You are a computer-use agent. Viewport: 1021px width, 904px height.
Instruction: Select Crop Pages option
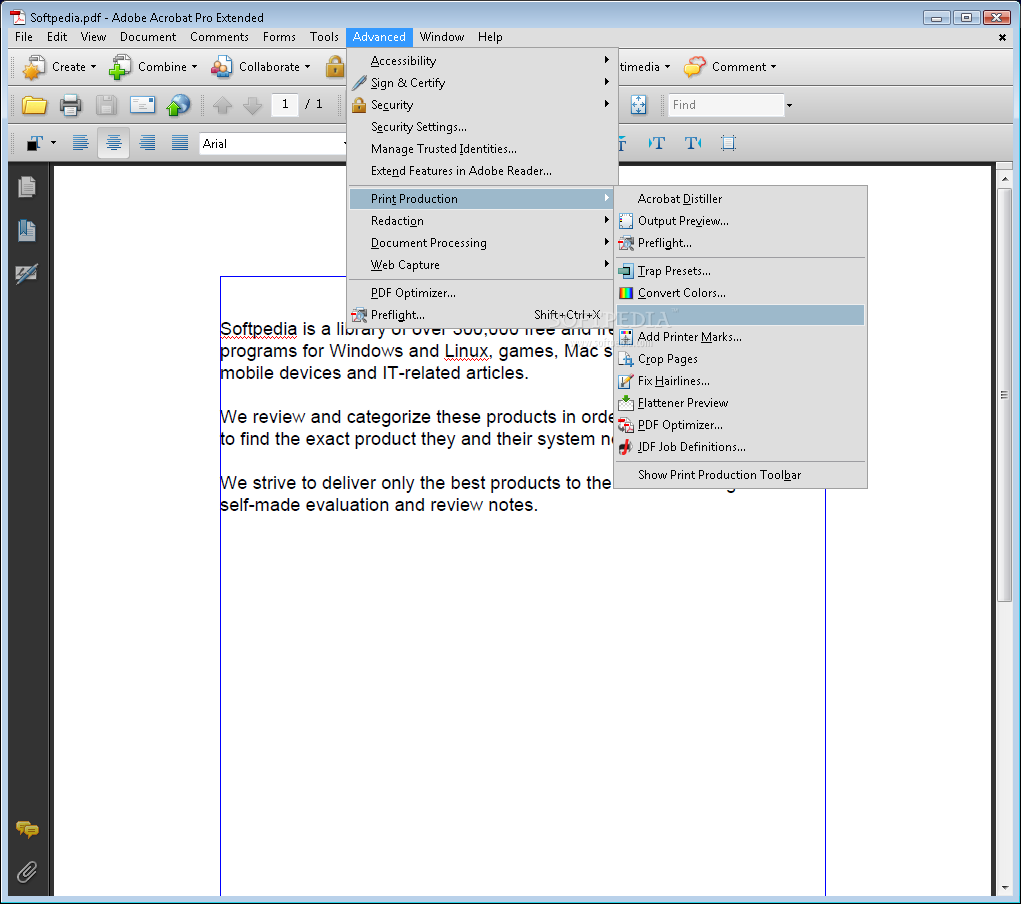pyautogui.click(x=740, y=359)
